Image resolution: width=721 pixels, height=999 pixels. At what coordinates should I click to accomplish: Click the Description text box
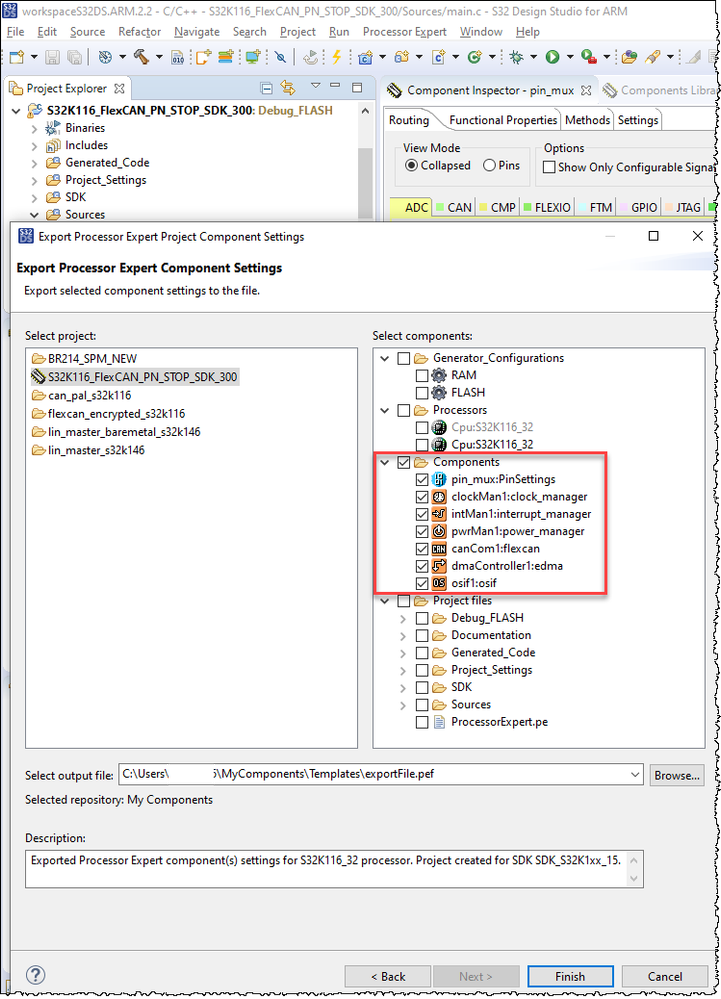coord(334,868)
